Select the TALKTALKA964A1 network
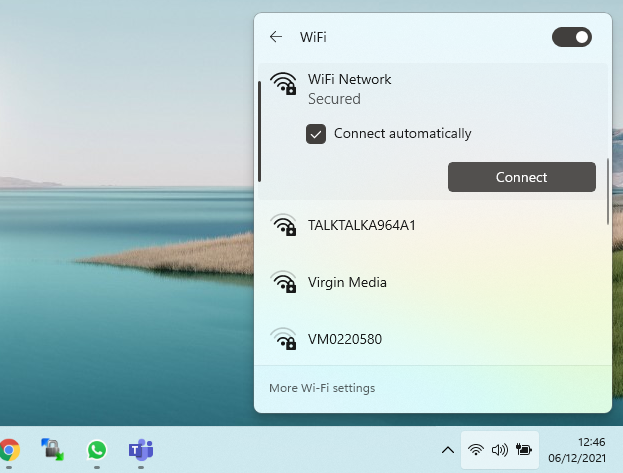This screenshot has height=473, width=623. tap(433, 225)
